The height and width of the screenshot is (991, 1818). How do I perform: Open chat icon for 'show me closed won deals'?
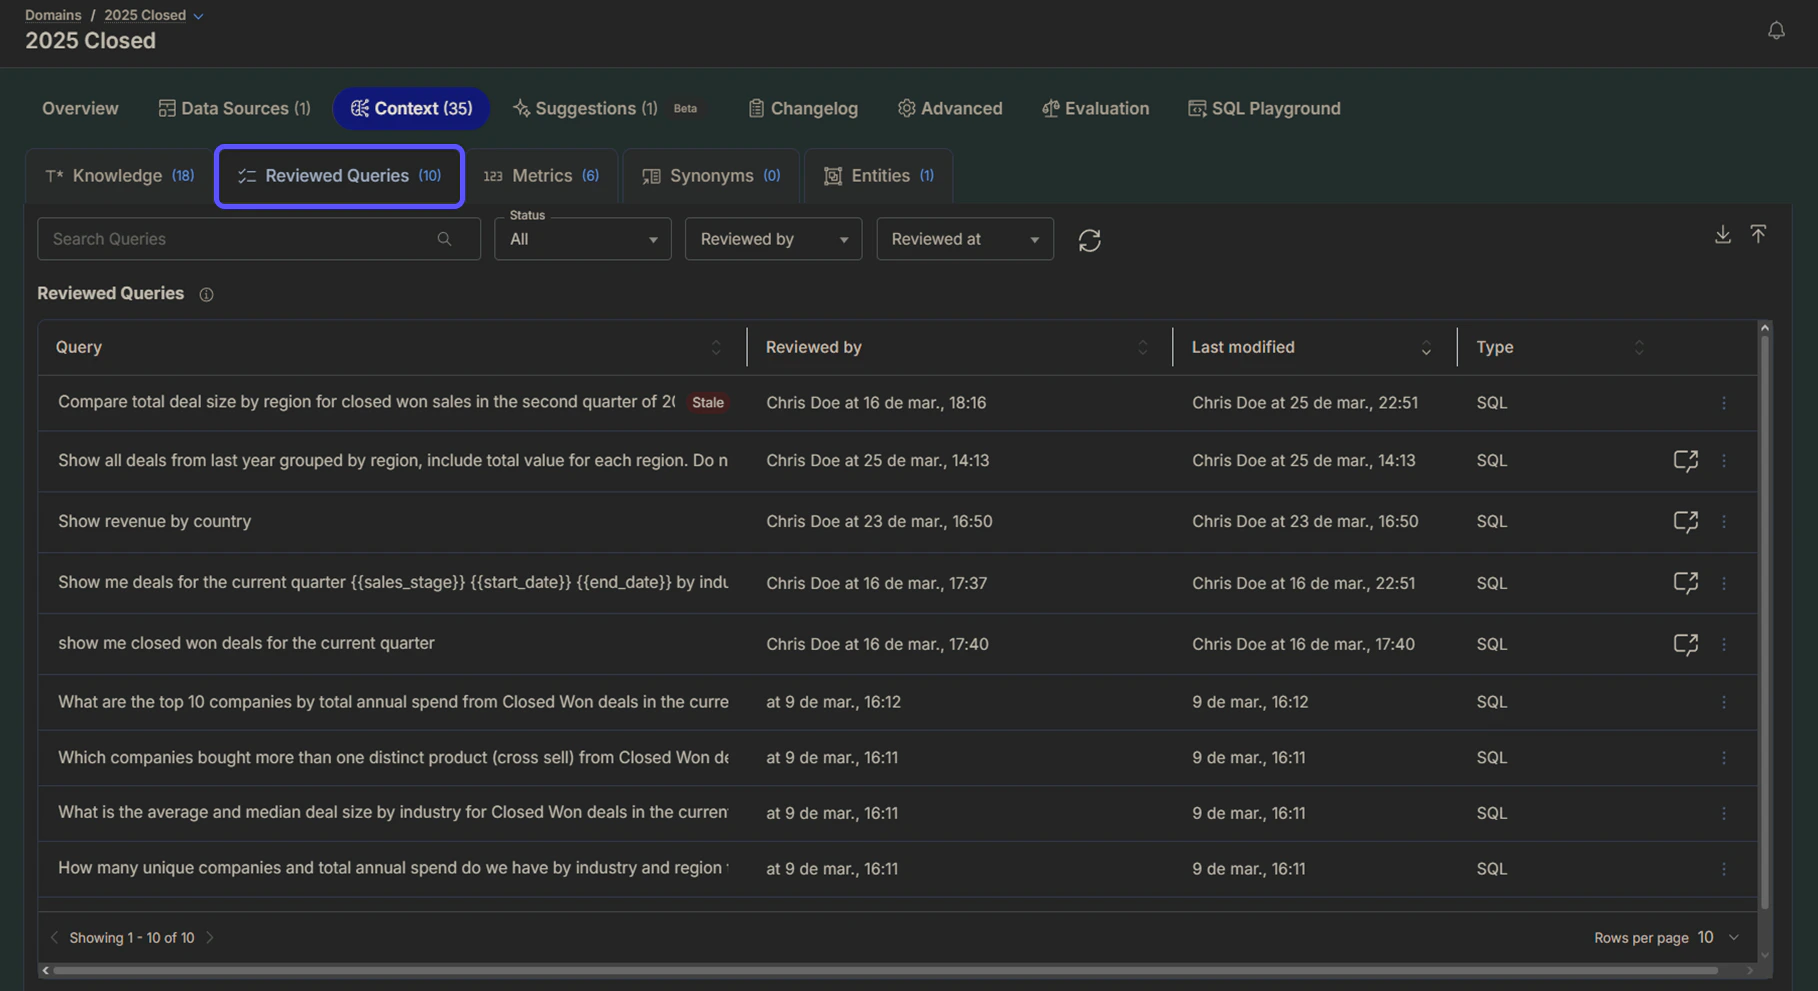pyautogui.click(x=1685, y=644)
